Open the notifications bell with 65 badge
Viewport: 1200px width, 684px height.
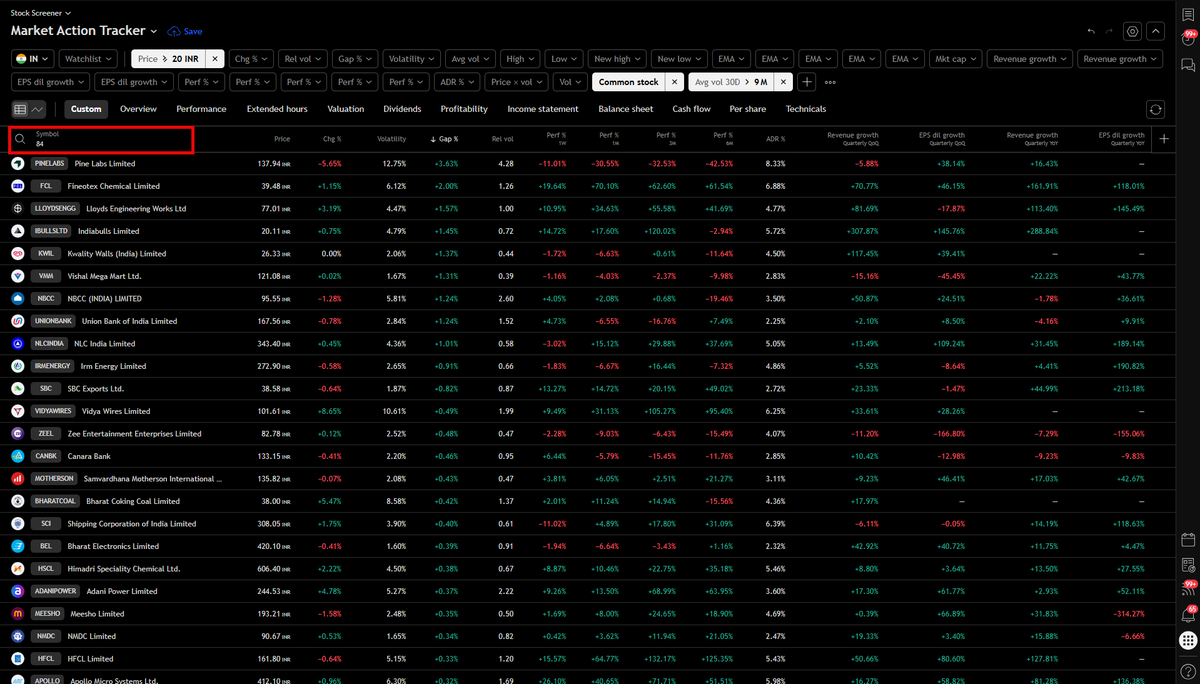(1187, 614)
